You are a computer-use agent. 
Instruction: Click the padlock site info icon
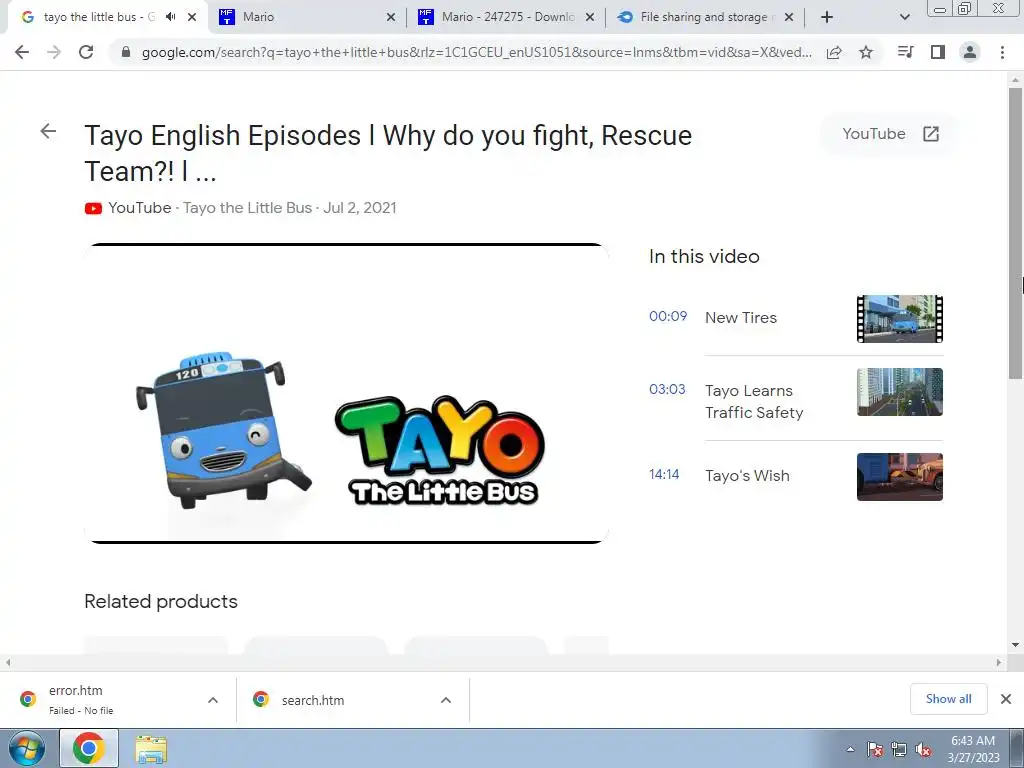(126, 52)
